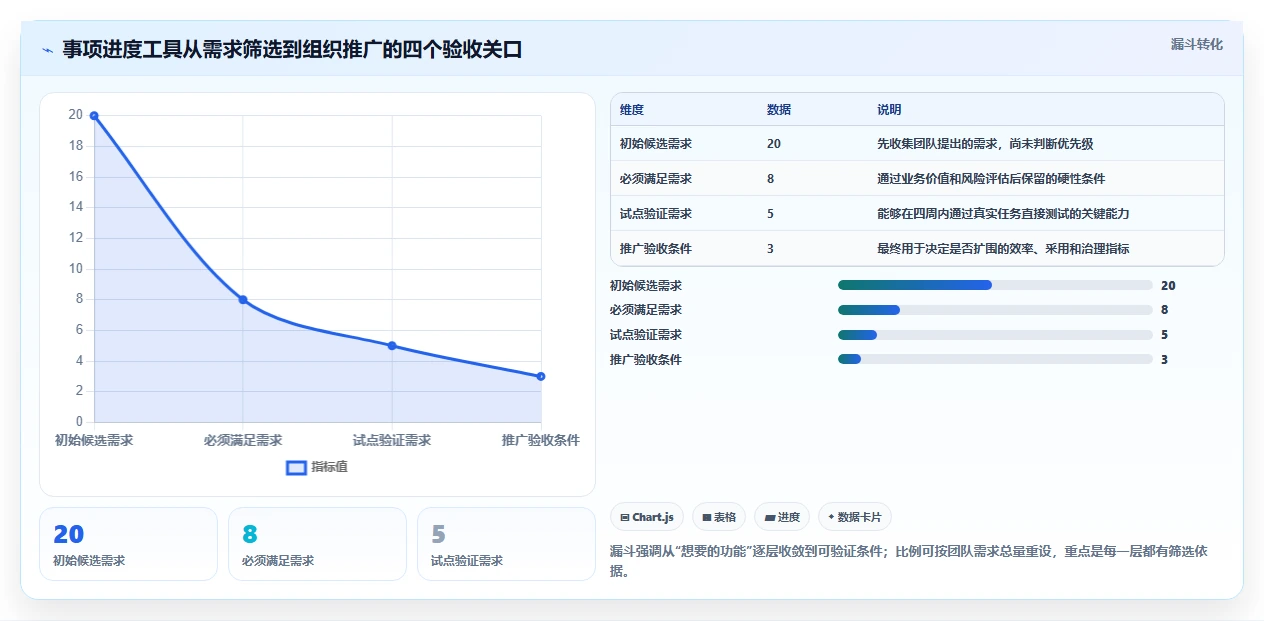Screen dimensions: 1264x621
Task: Click the chart data point at 推广验收条件
Action: tap(541, 377)
